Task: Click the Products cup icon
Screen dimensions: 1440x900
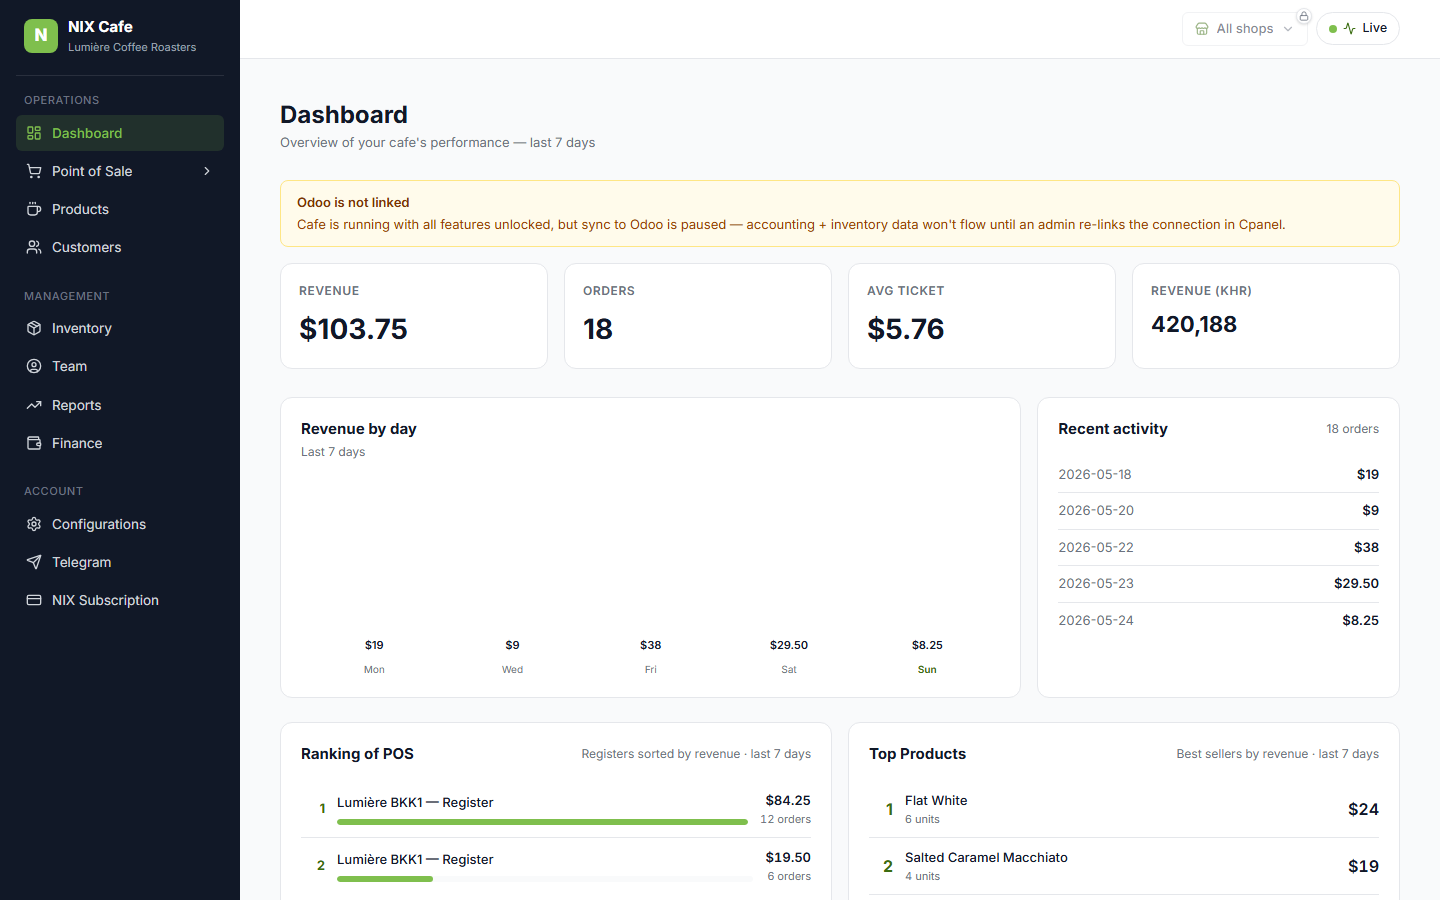Action: (34, 209)
